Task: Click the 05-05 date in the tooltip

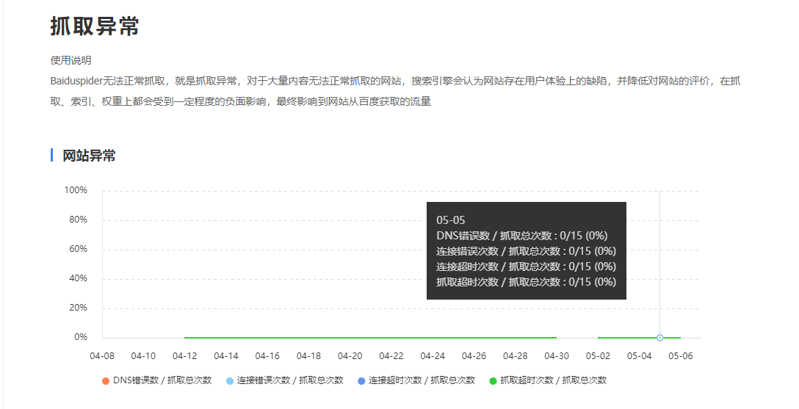Action: 450,221
